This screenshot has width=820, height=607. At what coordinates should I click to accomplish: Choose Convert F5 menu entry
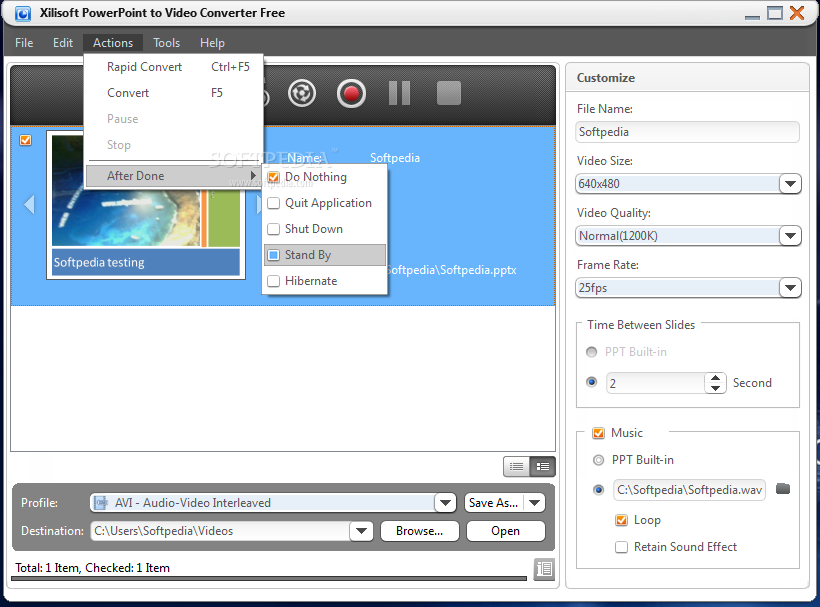click(173, 93)
